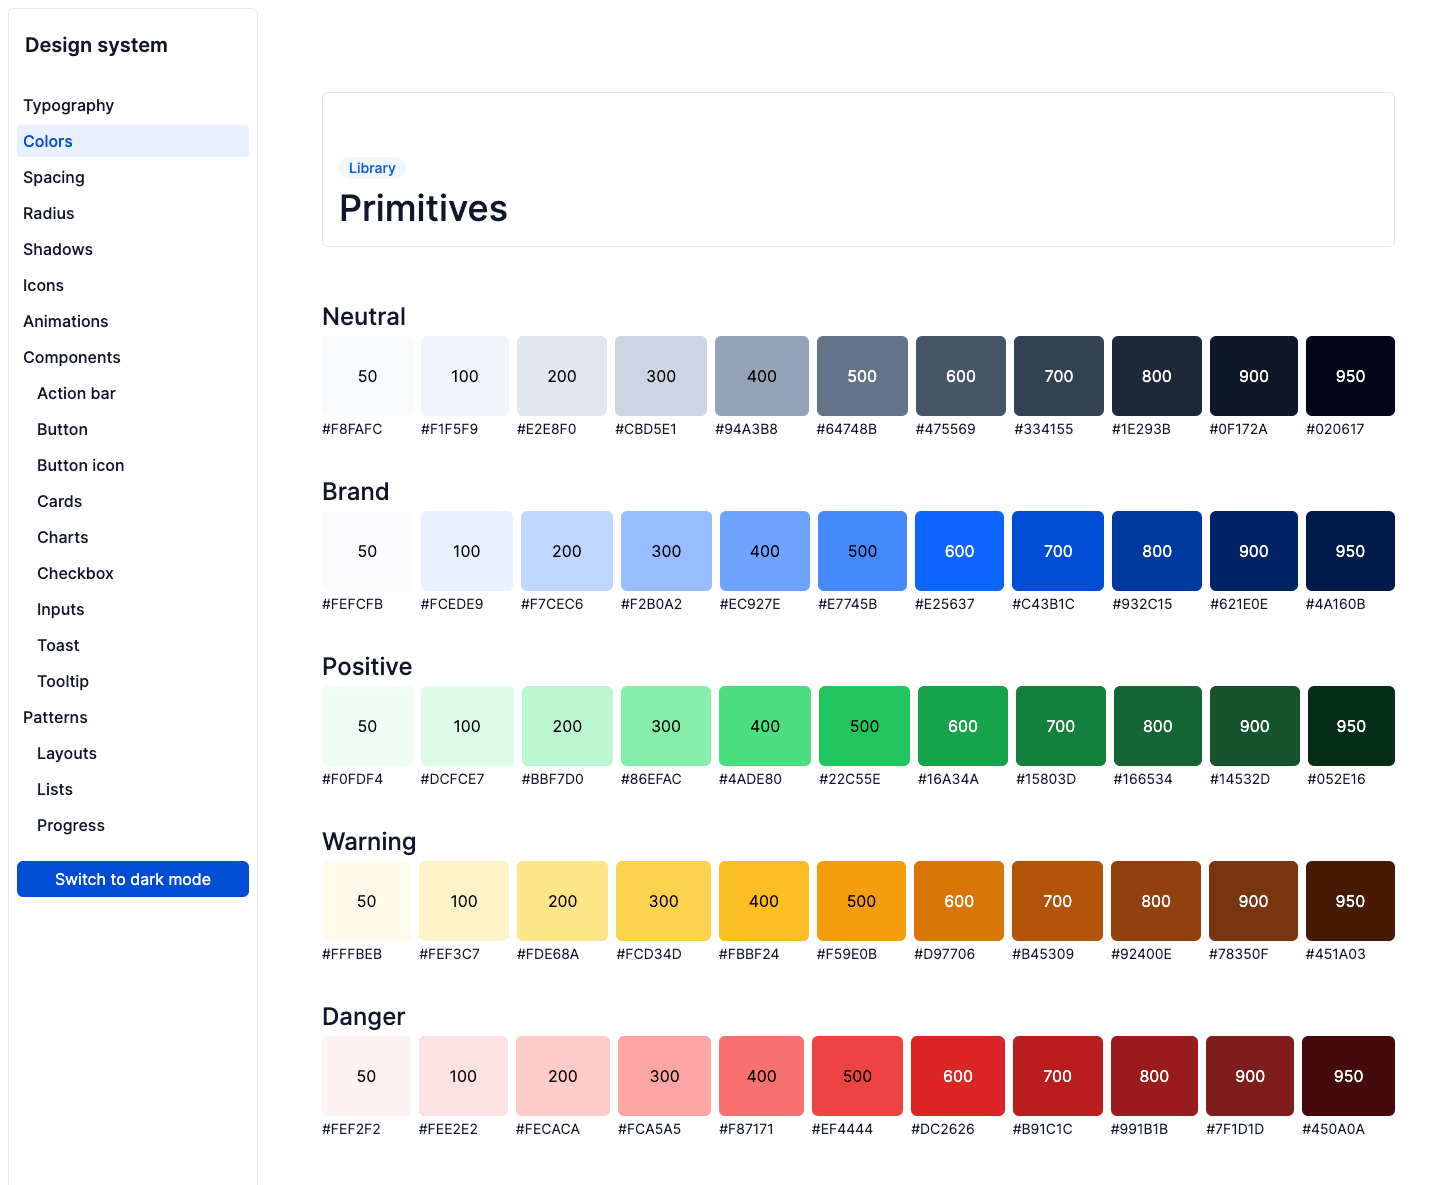Open the Tooltip component page
1438x1185 pixels.
(63, 681)
